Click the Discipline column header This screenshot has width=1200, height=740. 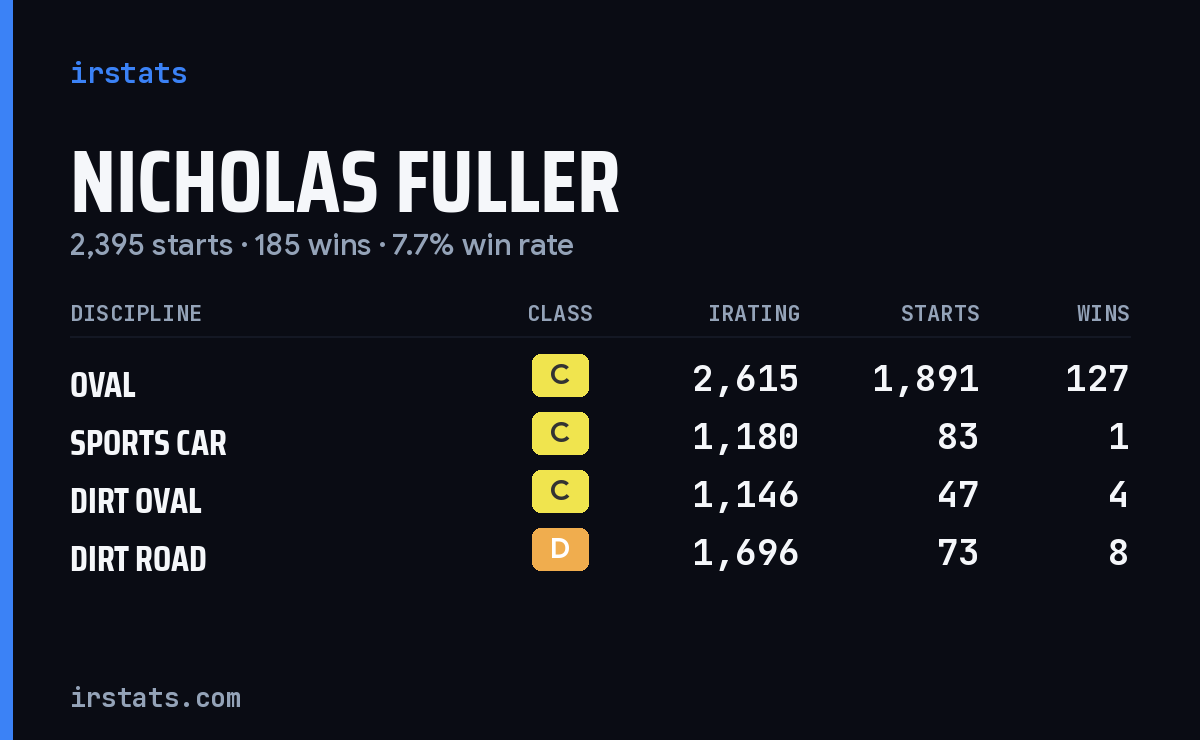pyautogui.click(x=136, y=314)
